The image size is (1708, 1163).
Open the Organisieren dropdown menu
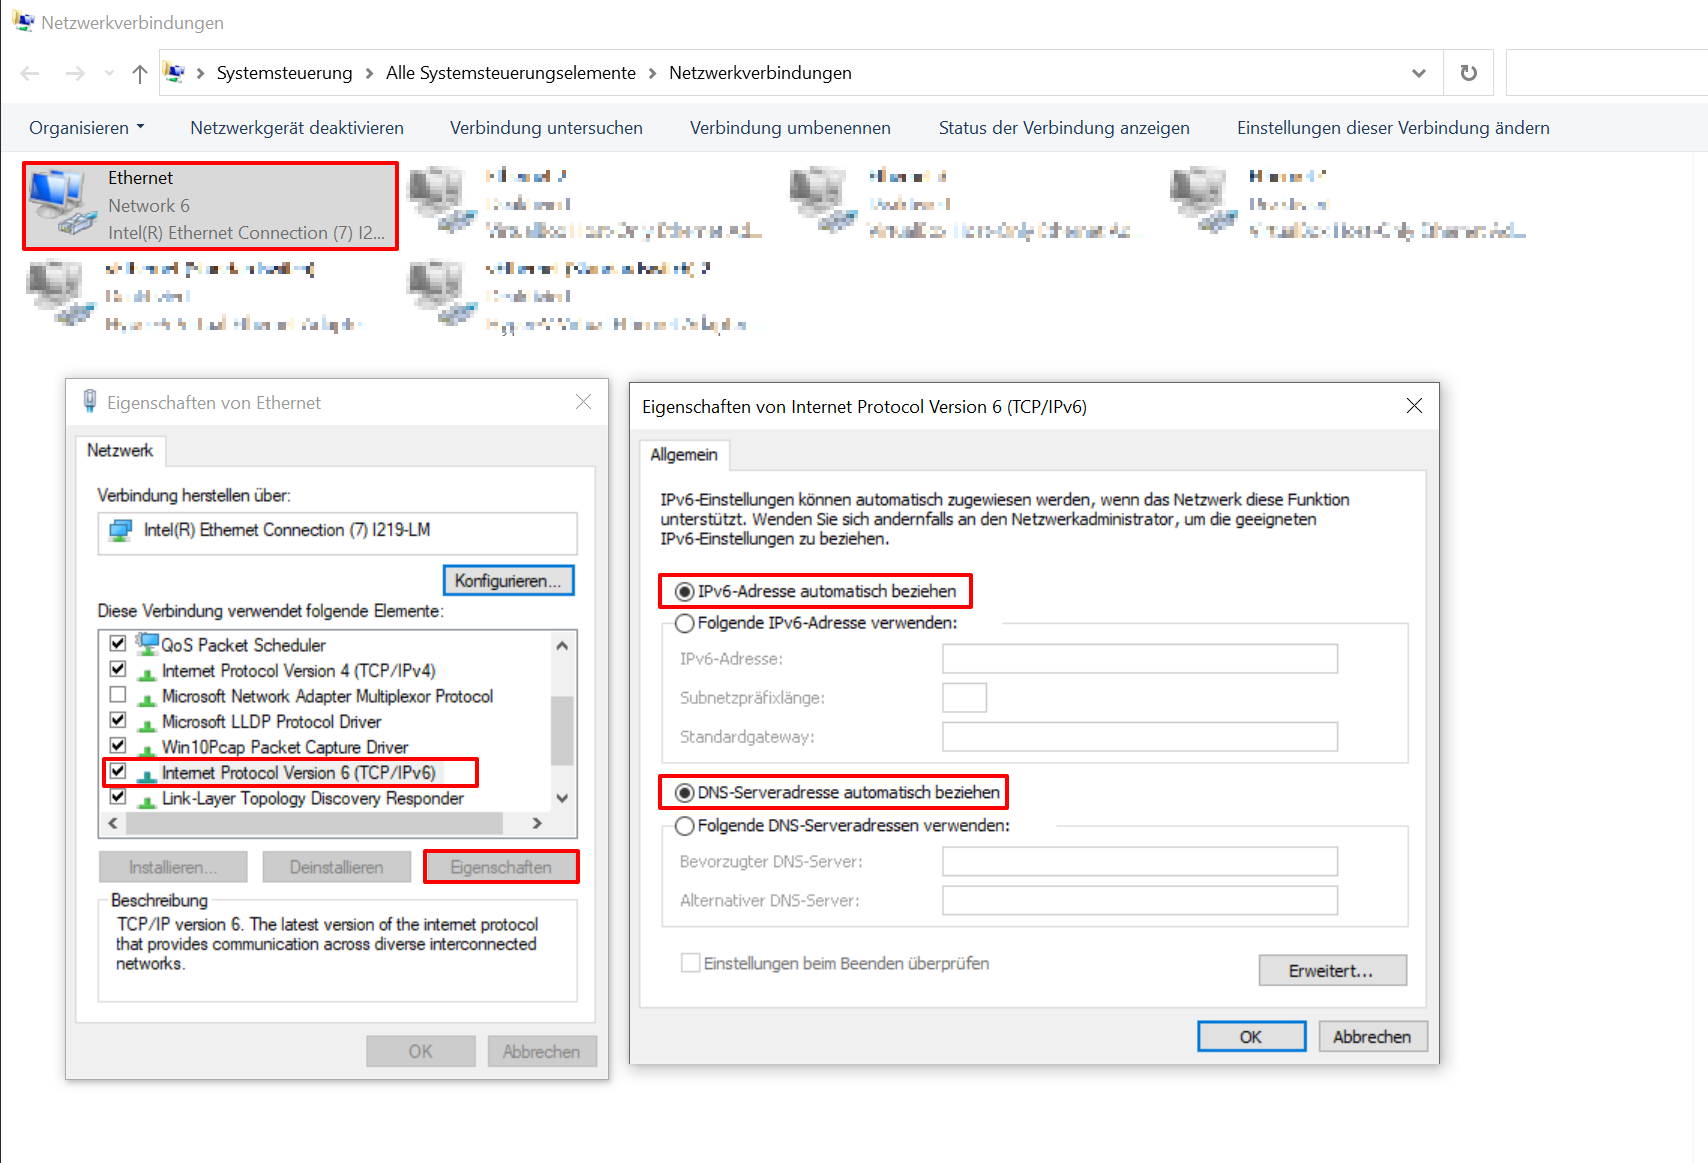coord(87,128)
